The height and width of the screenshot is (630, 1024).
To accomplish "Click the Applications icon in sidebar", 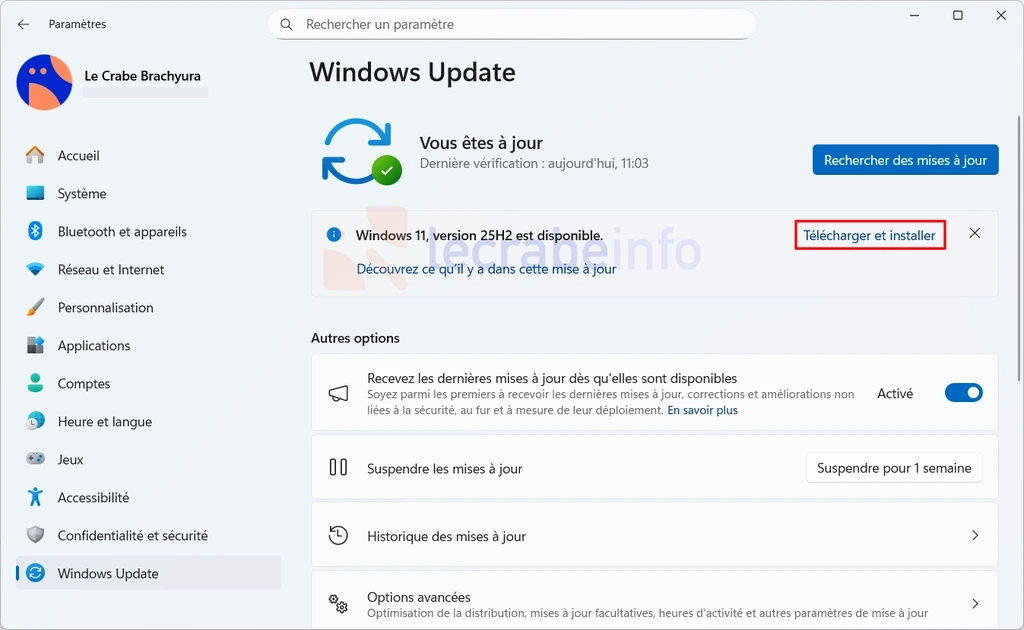I will (35, 345).
